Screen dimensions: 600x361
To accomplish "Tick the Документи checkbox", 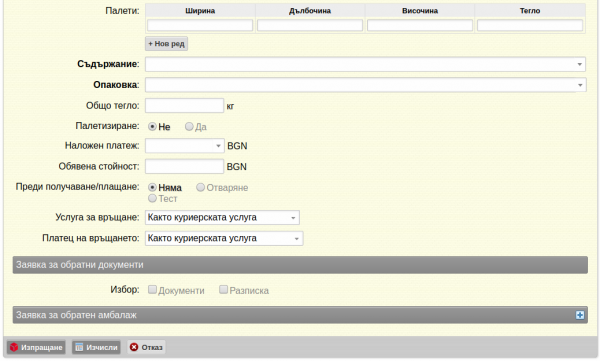I will pos(152,290).
